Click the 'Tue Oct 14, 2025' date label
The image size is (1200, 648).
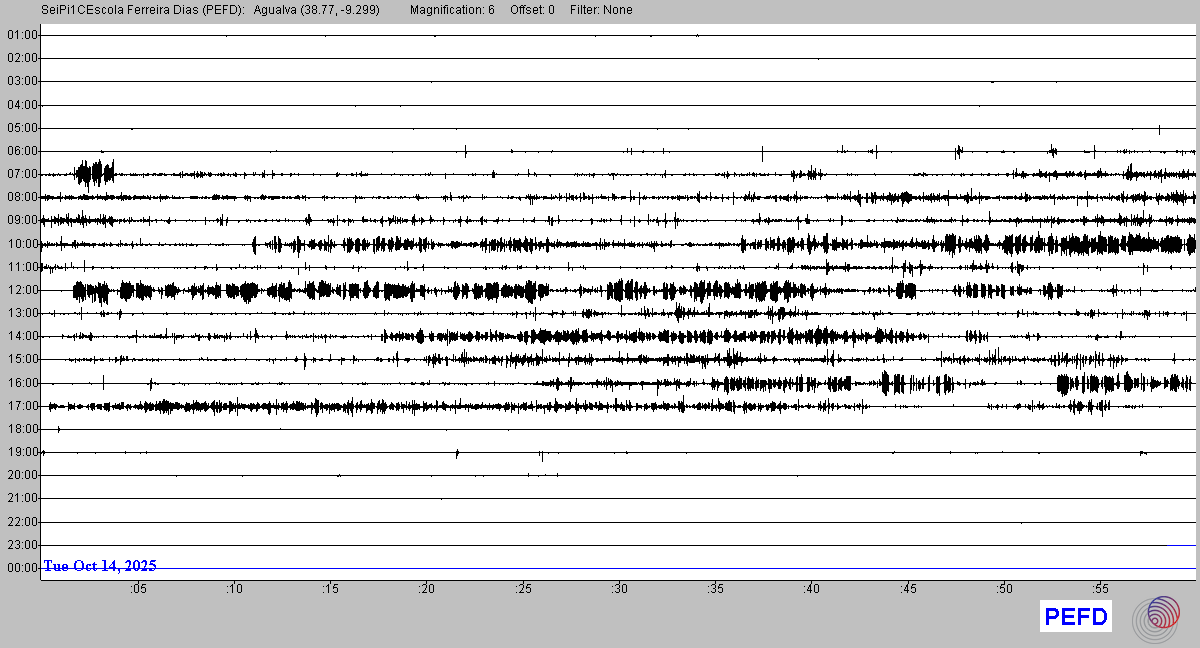100,566
